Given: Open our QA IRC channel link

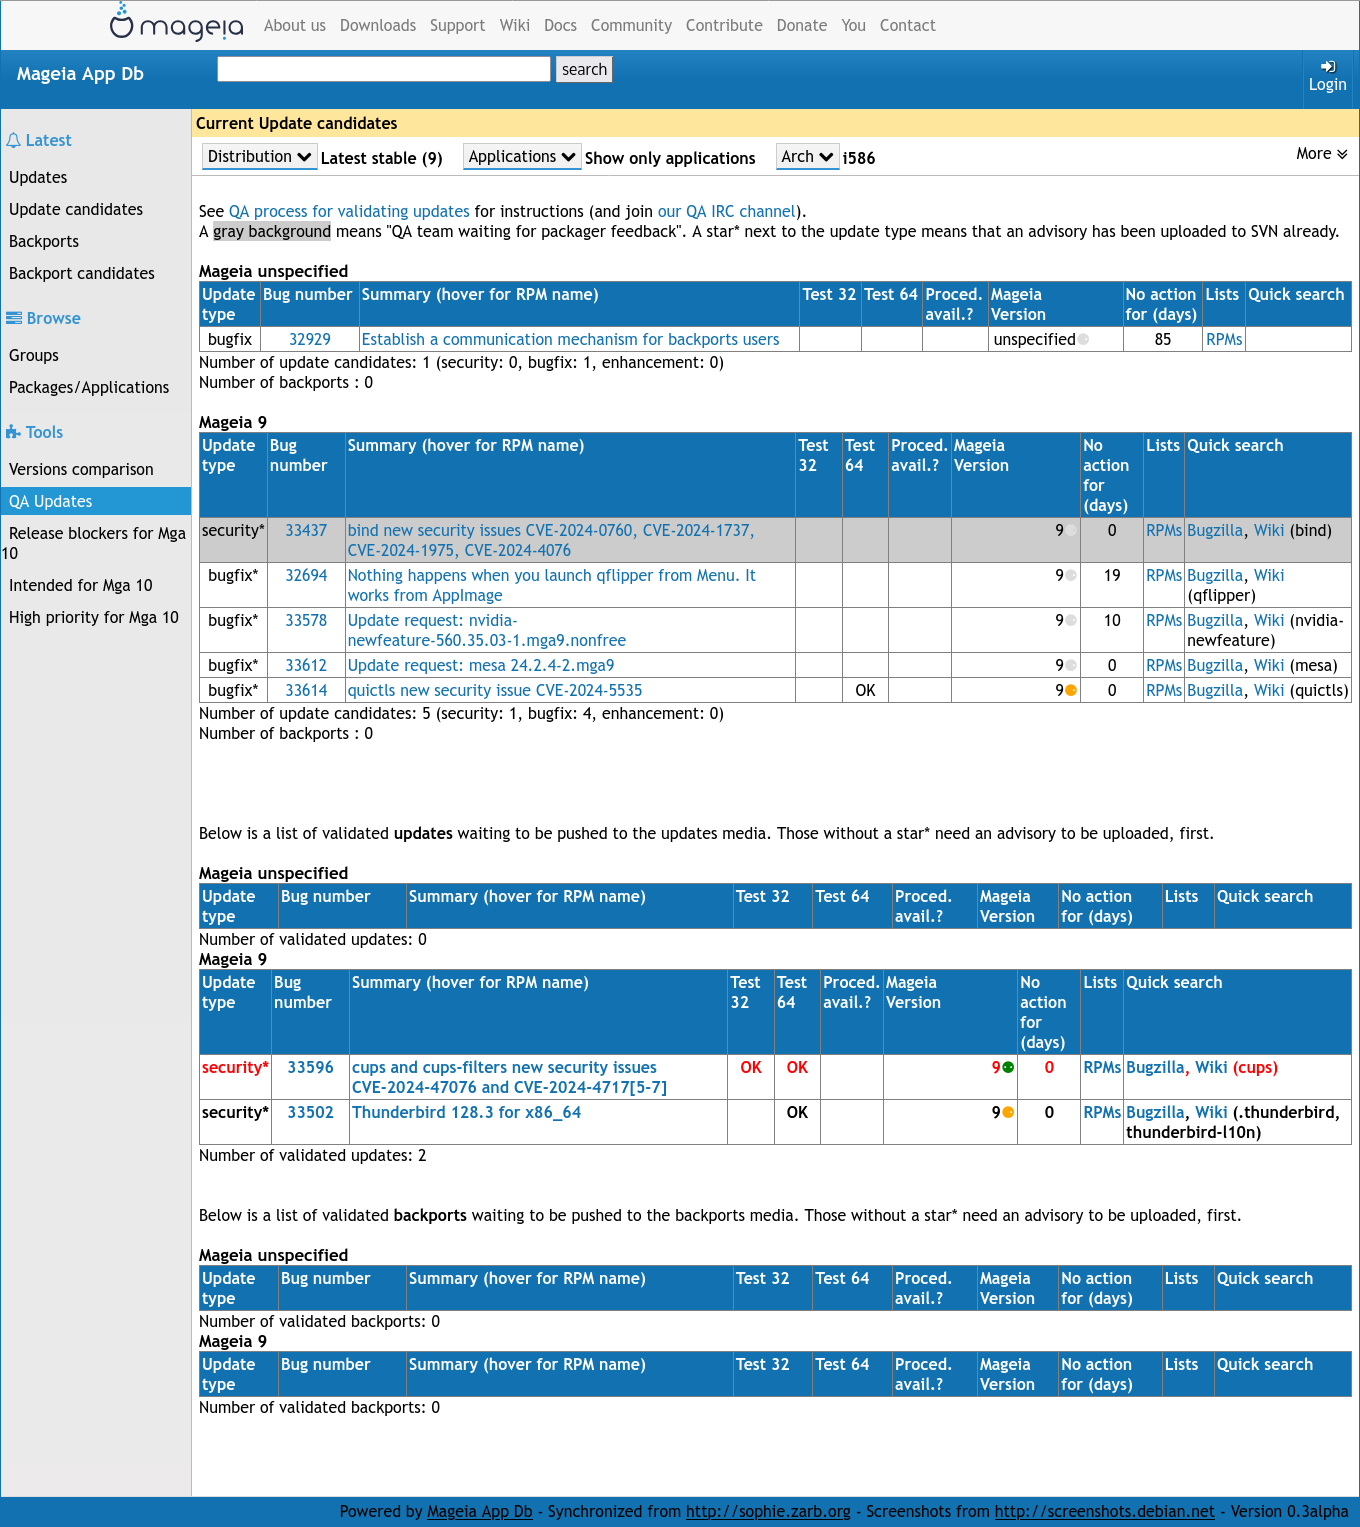Looking at the screenshot, I should tap(727, 211).
